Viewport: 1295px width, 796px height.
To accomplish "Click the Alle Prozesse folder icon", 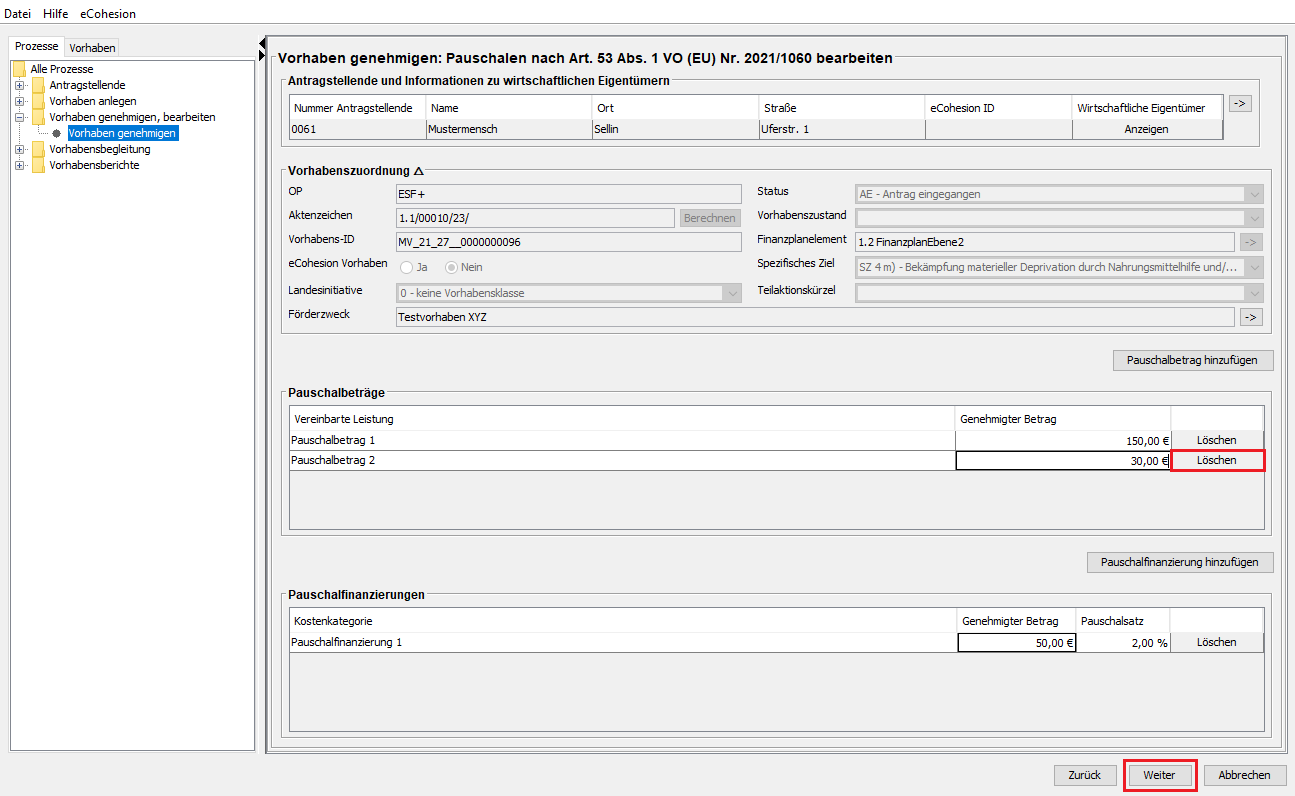I will tap(20, 69).
